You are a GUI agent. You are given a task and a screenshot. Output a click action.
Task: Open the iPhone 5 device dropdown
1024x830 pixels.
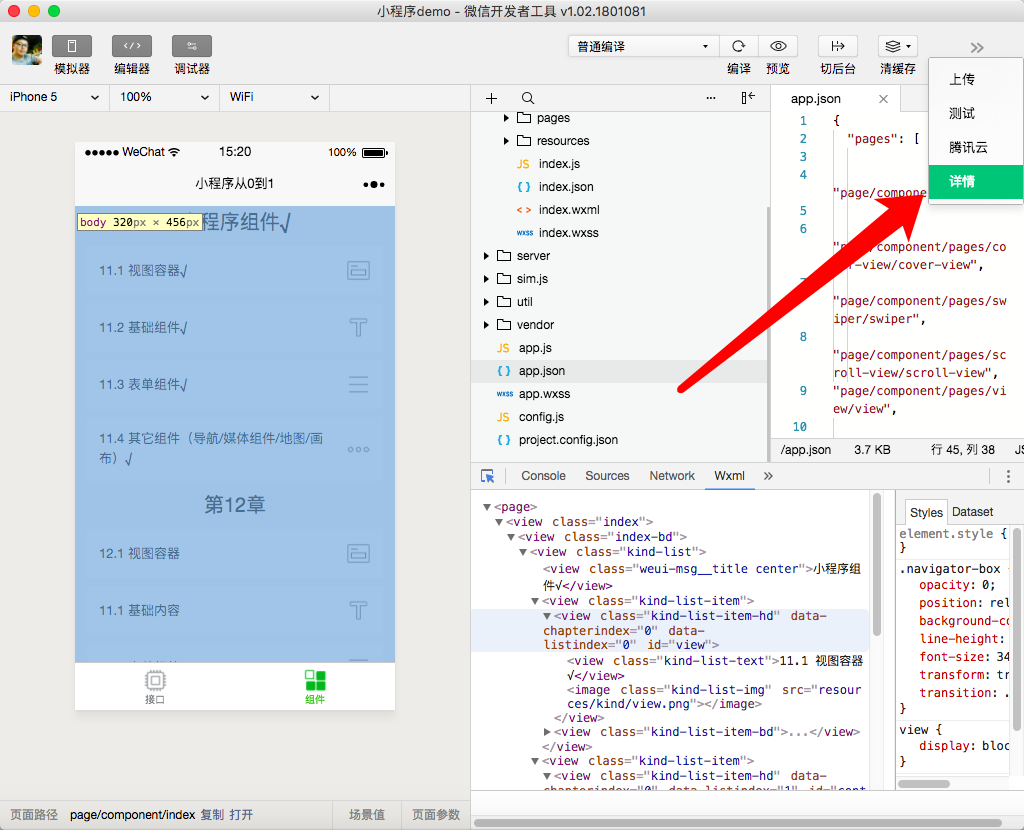click(54, 97)
